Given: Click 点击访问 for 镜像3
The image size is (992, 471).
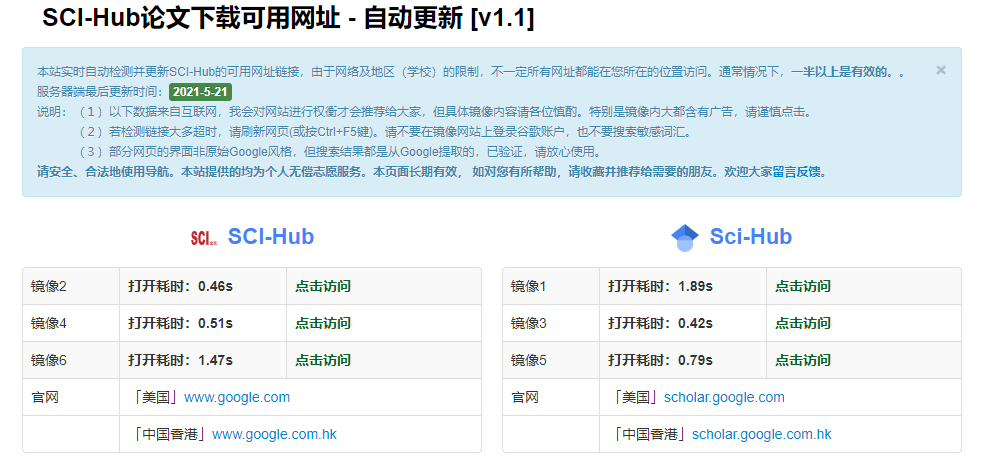Looking at the screenshot, I should (803, 323).
